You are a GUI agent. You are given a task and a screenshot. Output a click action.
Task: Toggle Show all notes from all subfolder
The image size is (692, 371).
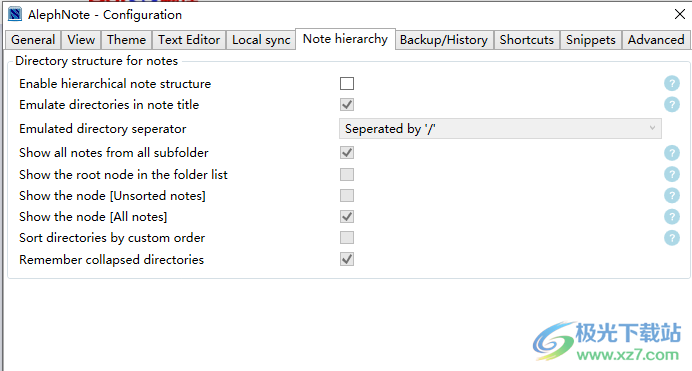tap(347, 153)
